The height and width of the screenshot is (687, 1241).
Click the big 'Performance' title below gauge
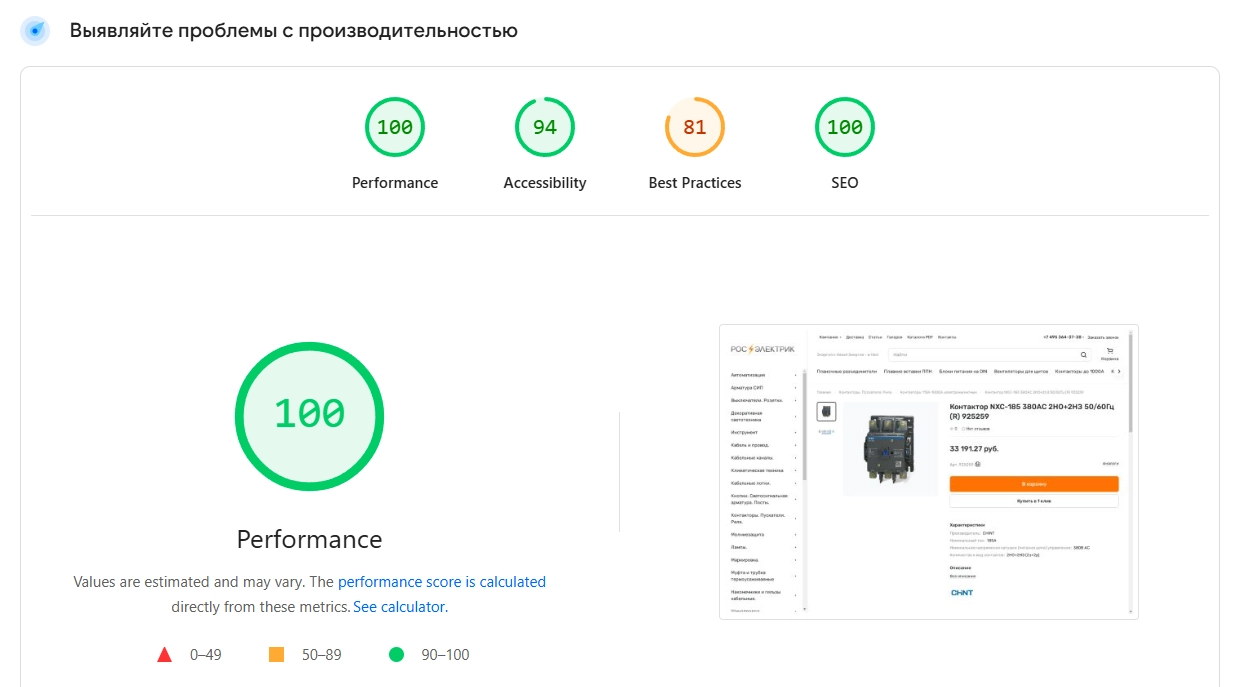point(309,539)
